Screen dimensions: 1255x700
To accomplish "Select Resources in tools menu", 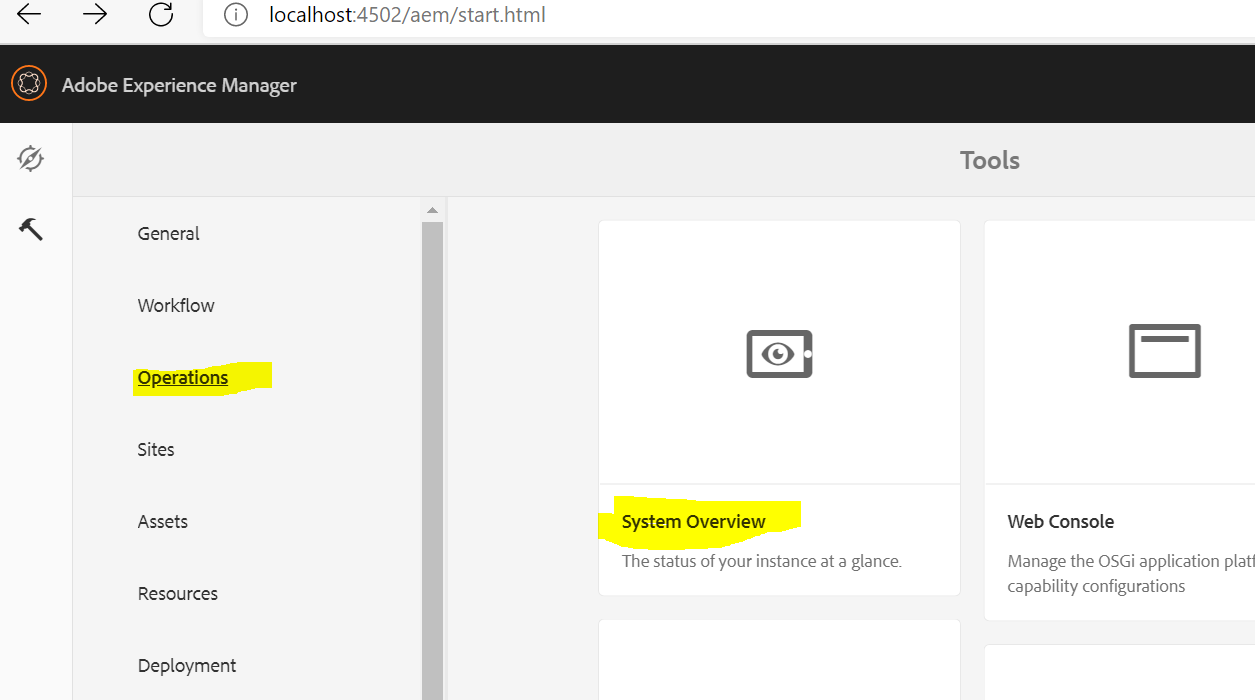I will point(178,593).
